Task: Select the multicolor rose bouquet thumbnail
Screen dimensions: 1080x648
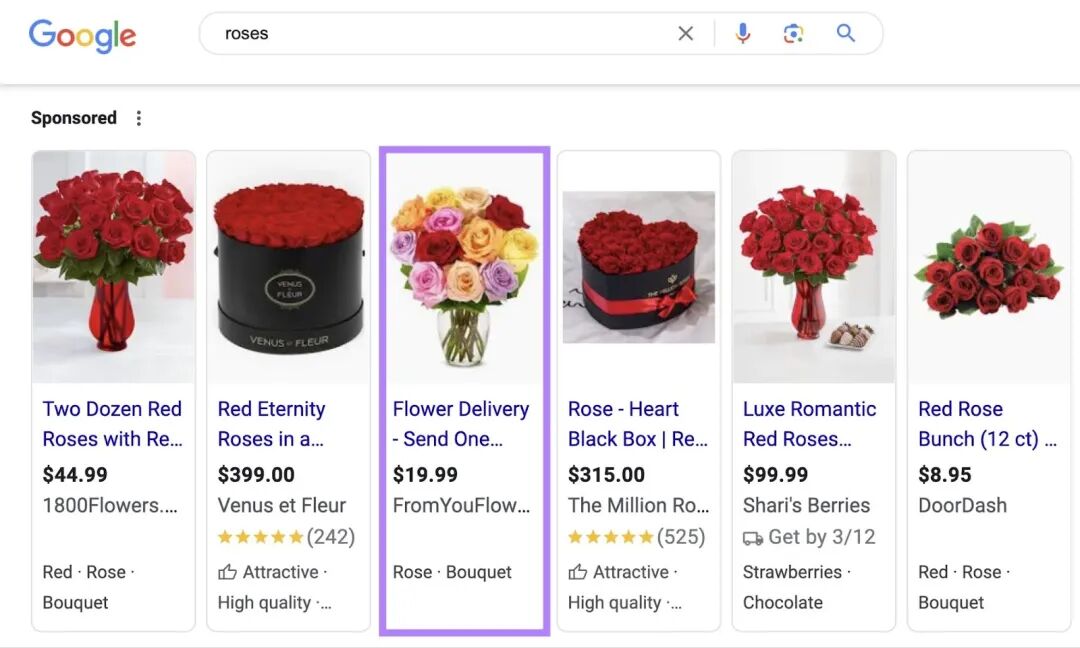Action: [464, 267]
